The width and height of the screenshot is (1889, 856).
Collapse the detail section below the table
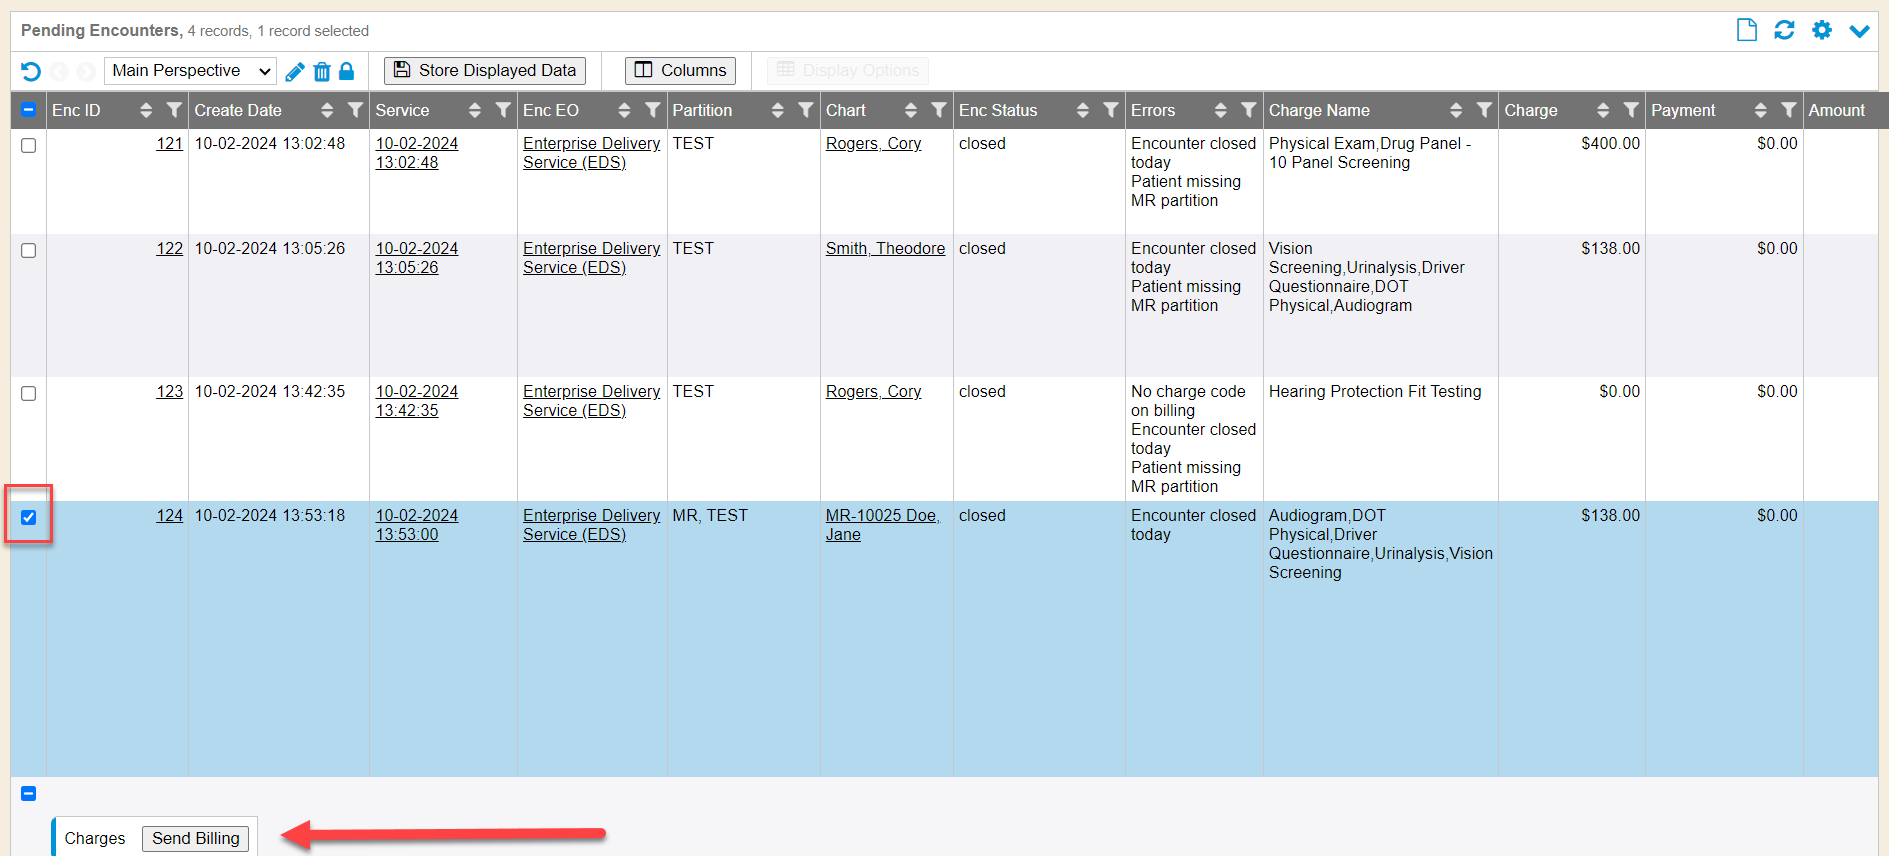click(x=29, y=794)
